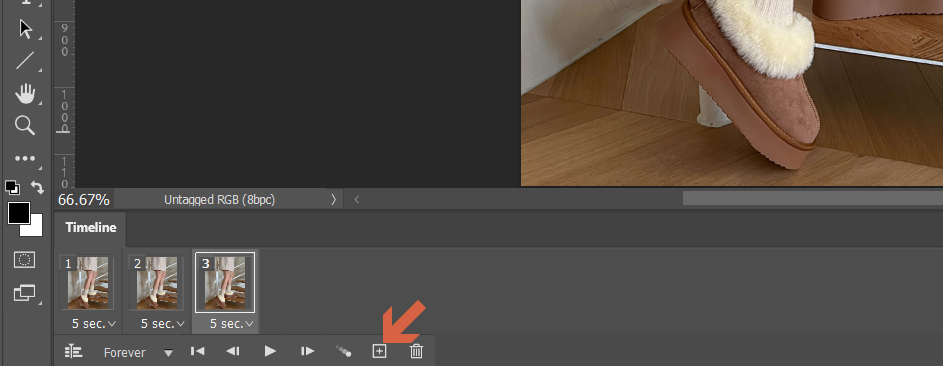The image size is (943, 366).
Task: Open frame 3 delay dropdown
Action: 231,323
